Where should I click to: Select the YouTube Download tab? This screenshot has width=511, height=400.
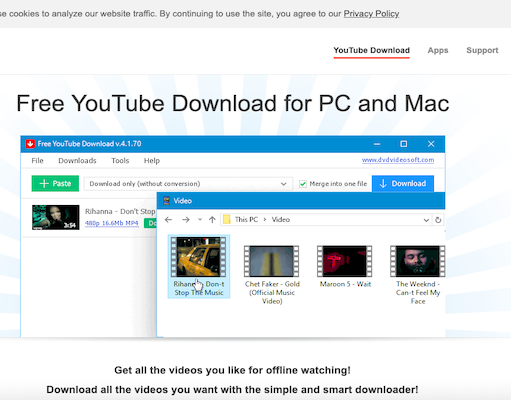pyautogui.click(x=372, y=50)
